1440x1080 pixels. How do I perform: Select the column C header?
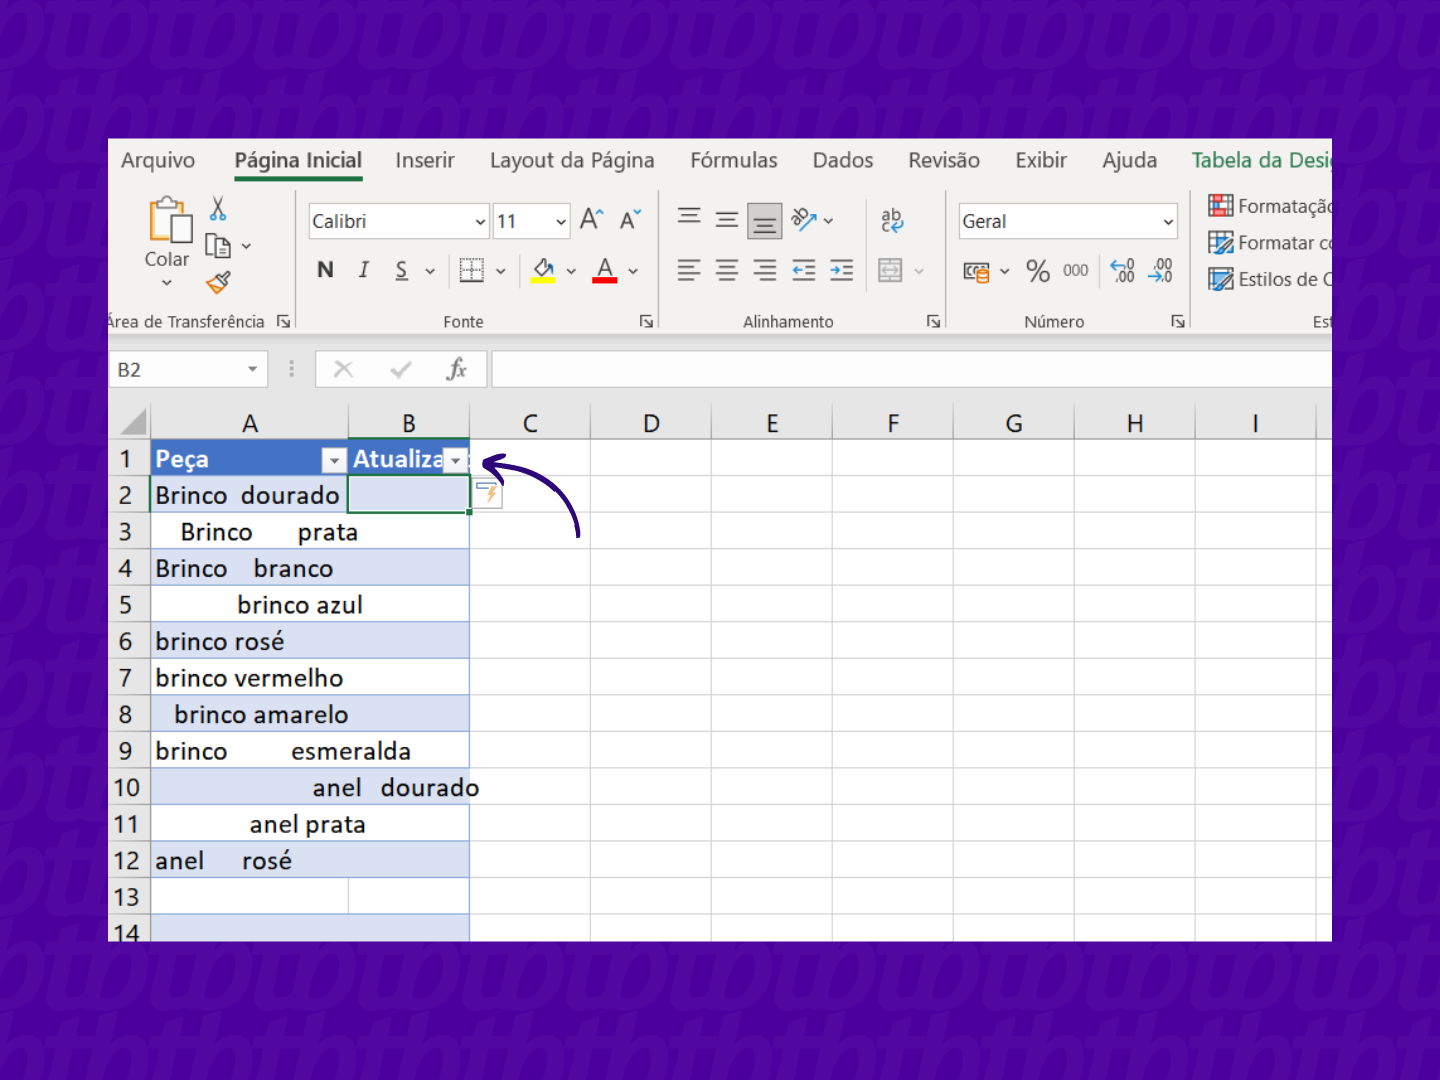pos(530,423)
